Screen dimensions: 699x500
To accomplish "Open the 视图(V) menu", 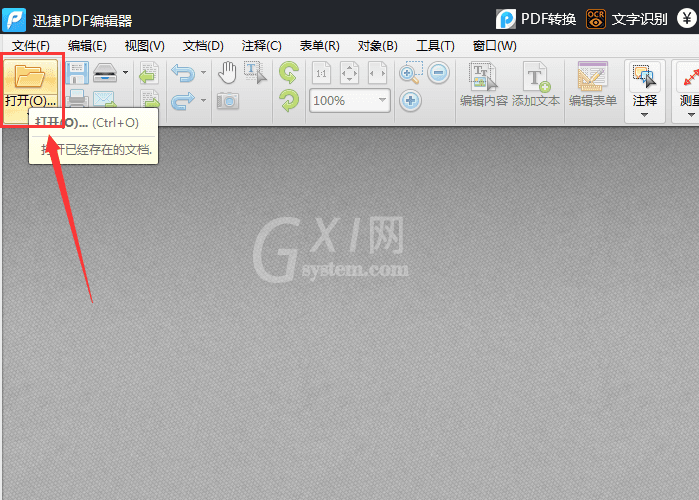I will coord(144,45).
